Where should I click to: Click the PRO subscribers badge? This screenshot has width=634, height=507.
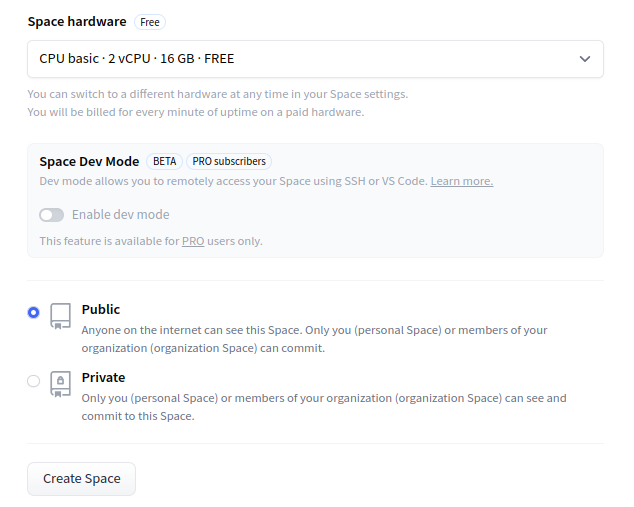tap(228, 162)
